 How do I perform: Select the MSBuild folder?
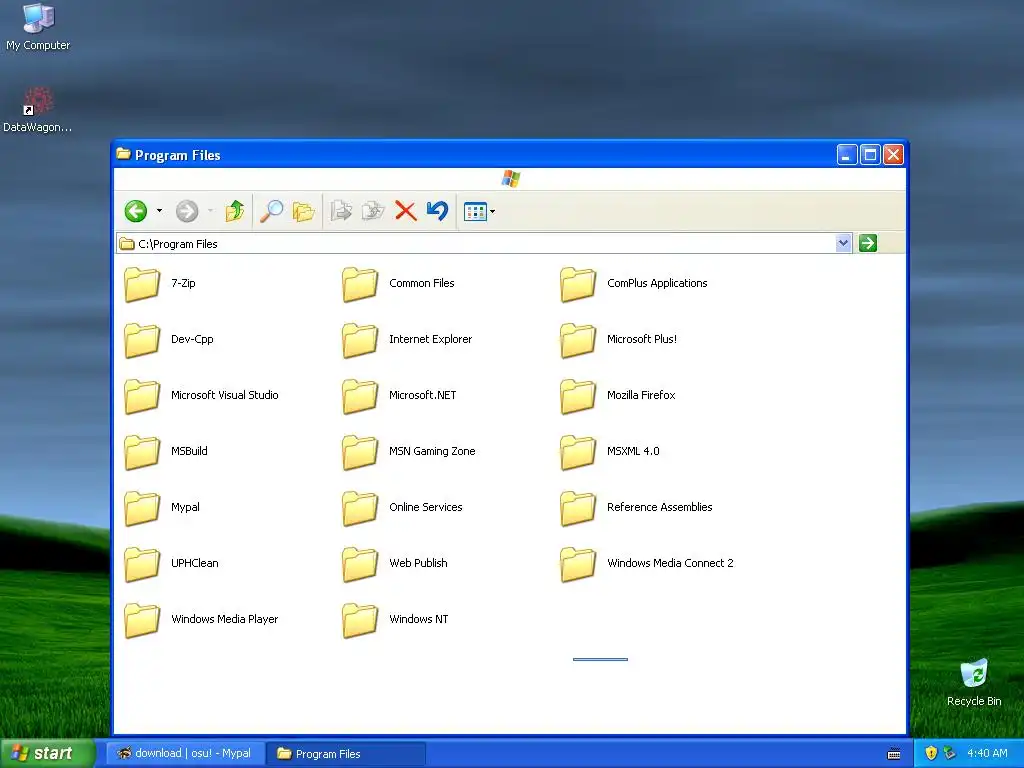point(166,452)
